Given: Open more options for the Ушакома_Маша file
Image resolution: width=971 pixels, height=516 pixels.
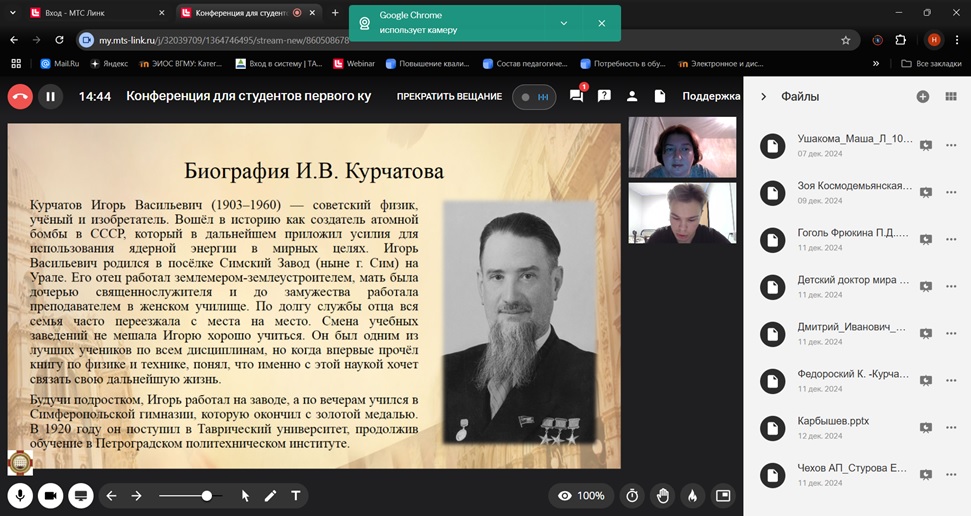Looking at the screenshot, I should [x=951, y=146].
